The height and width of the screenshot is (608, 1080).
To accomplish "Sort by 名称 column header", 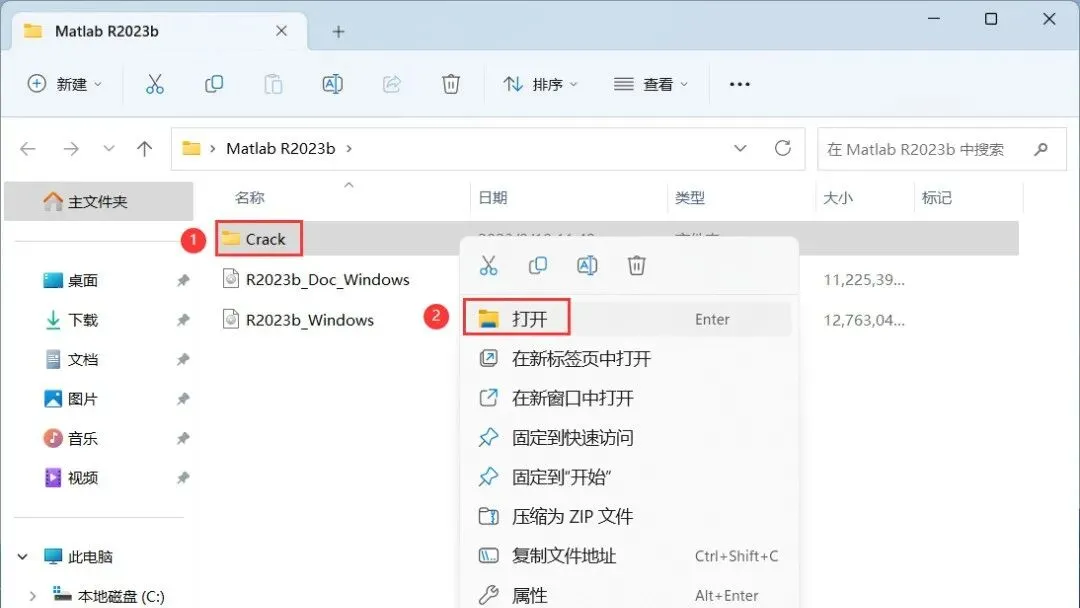I will [x=249, y=198].
